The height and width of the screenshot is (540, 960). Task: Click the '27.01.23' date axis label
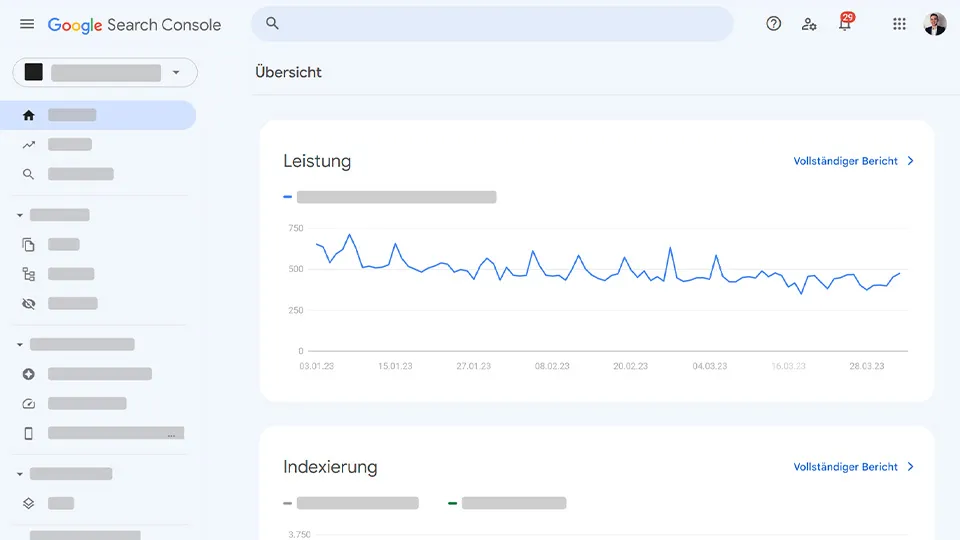click(473, 366)
